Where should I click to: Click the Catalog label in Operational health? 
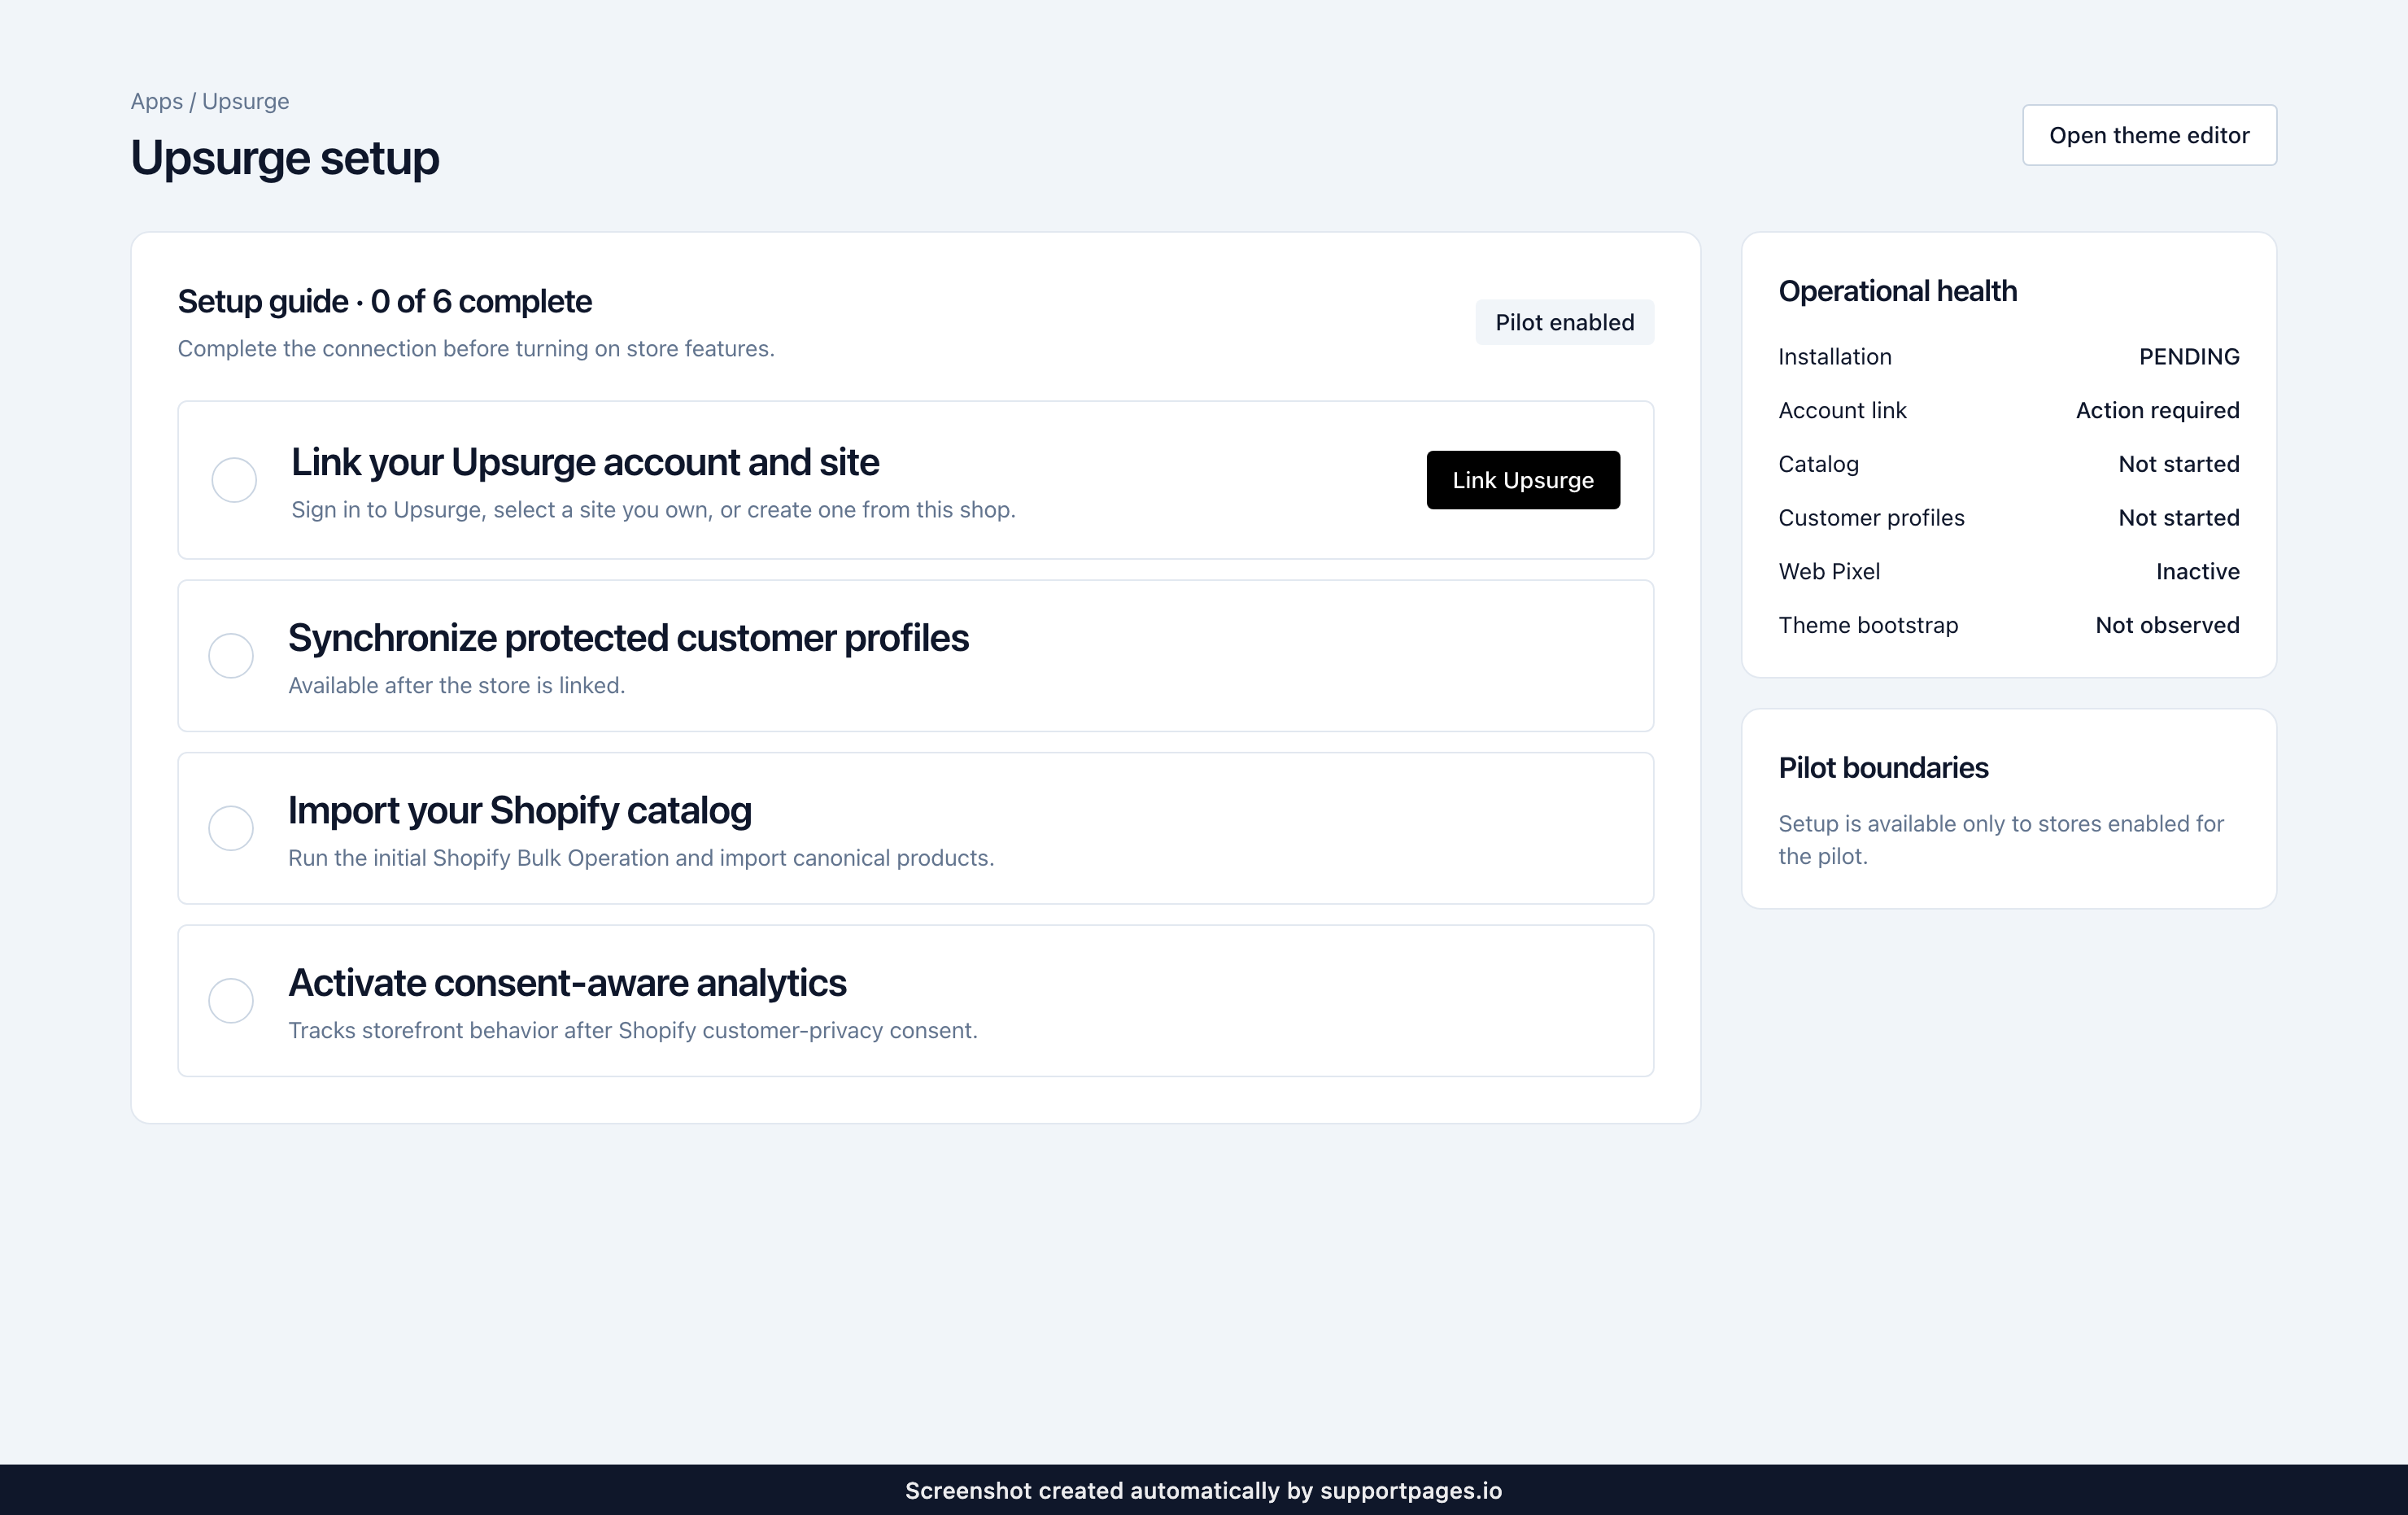1818,464
